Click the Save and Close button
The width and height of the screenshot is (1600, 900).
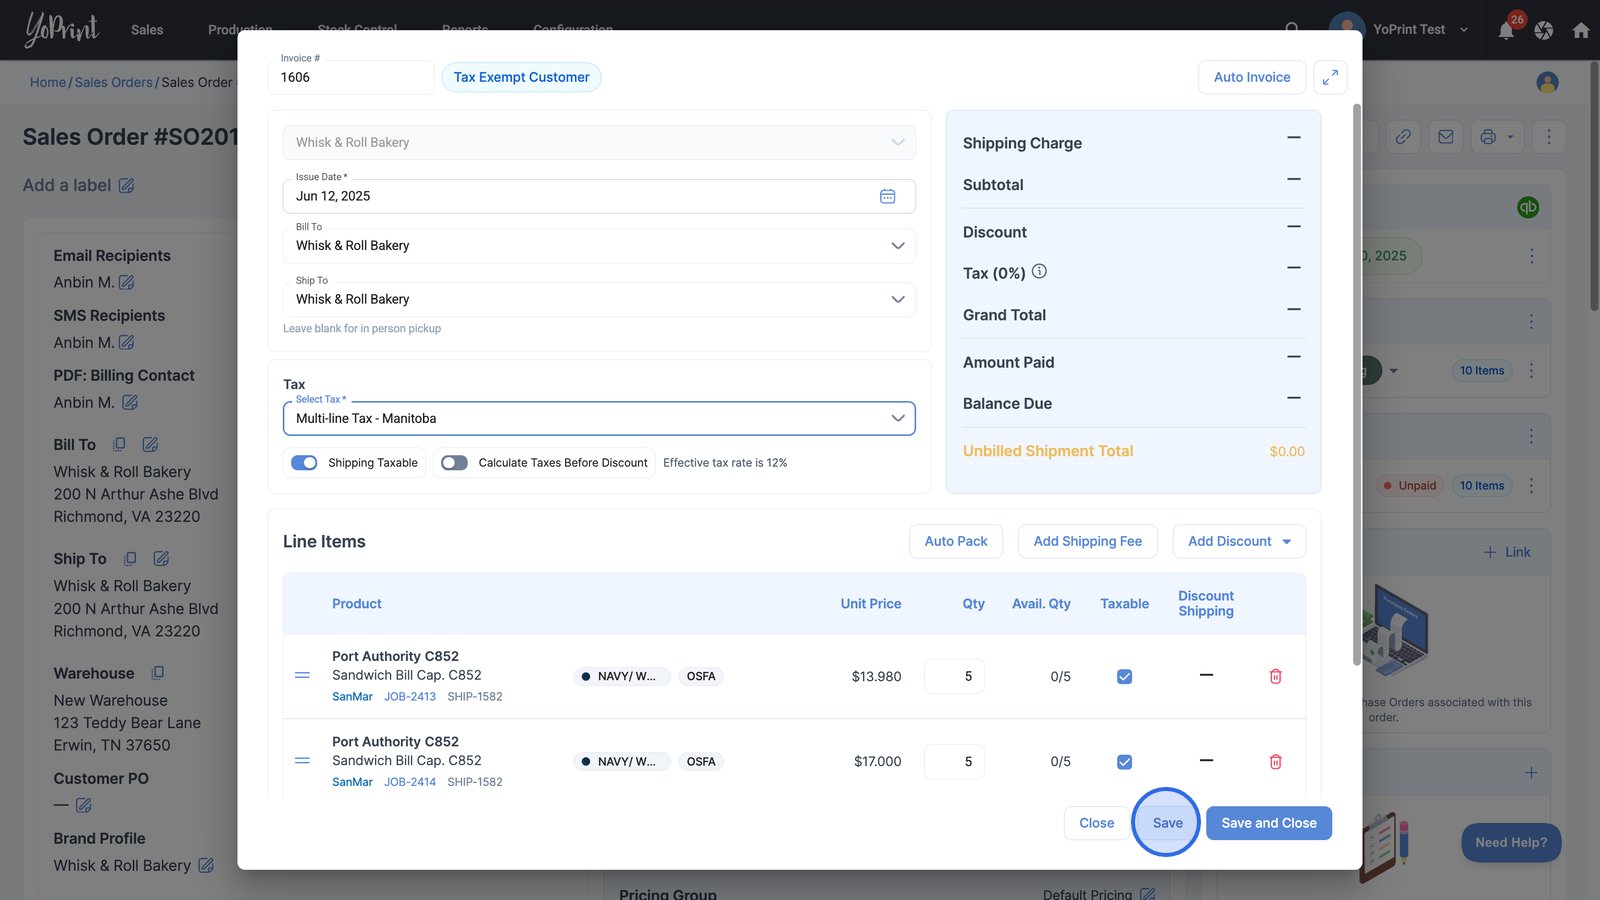[1268, 823]
